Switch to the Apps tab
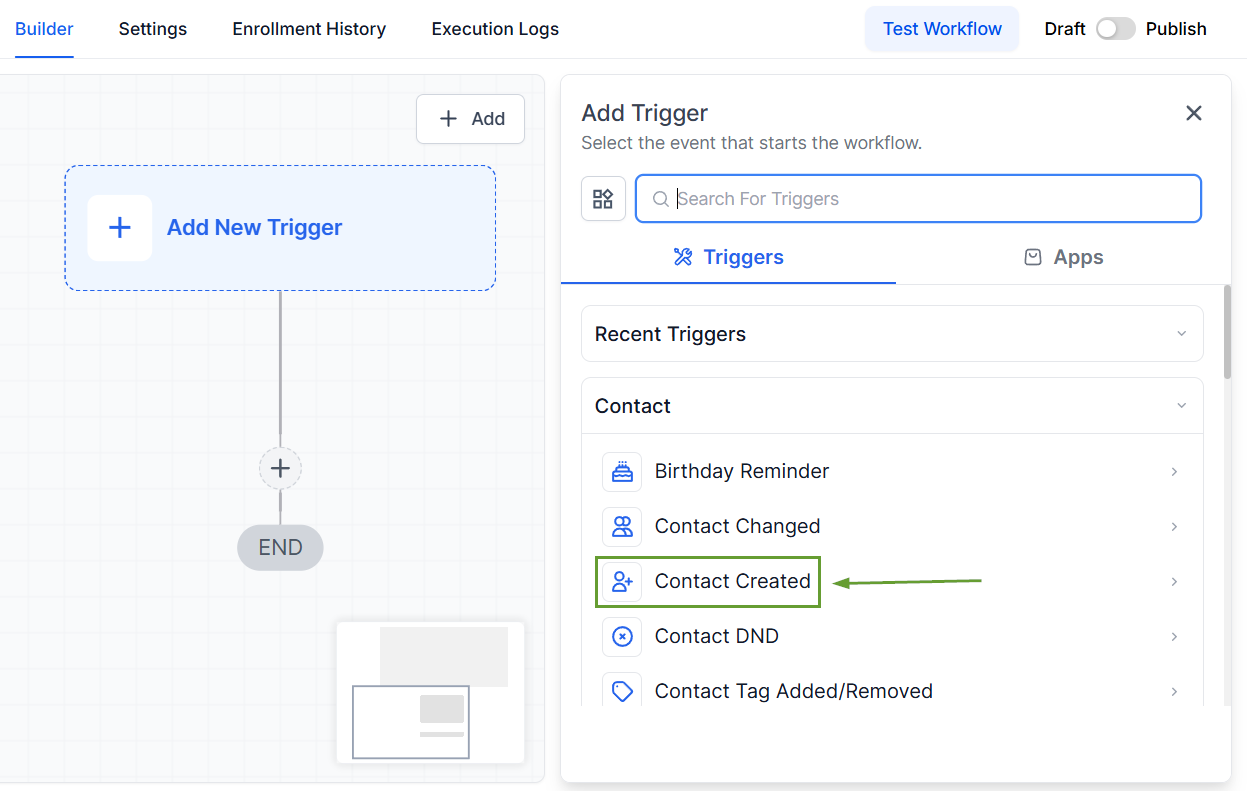This screenshot has height=791, width=1247. 1063,257
